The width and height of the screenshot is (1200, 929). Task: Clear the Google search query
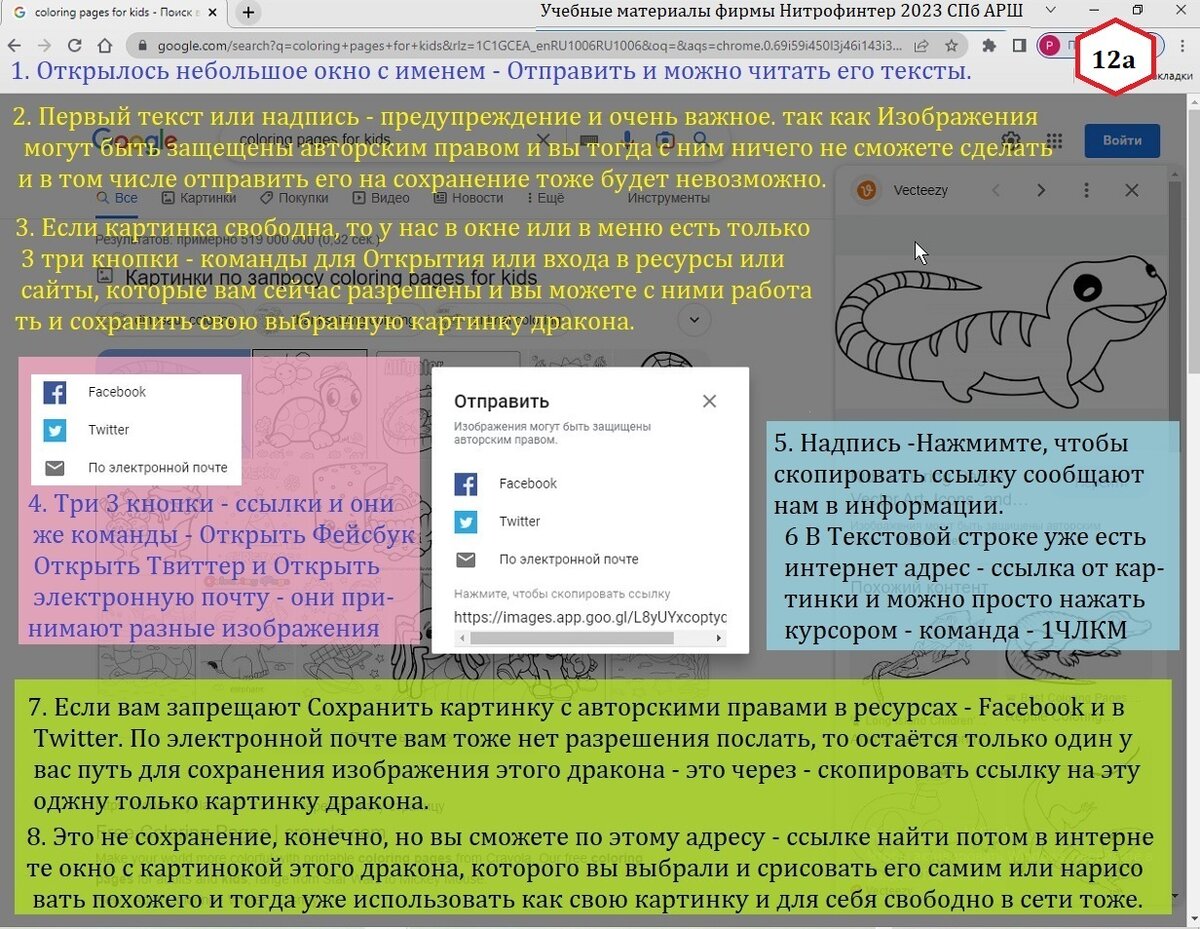[x=543, y=140]
